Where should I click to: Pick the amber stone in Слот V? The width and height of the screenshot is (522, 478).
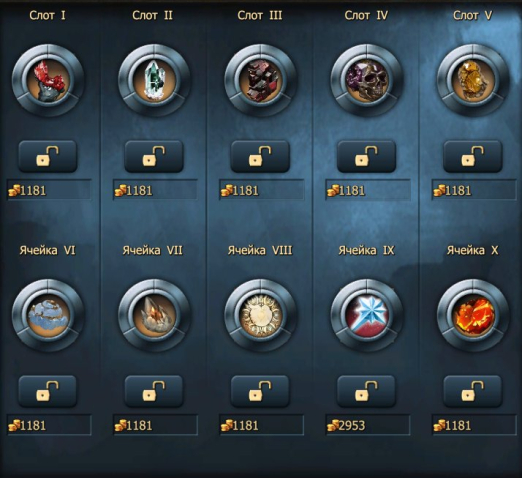(x=473, y=80)
